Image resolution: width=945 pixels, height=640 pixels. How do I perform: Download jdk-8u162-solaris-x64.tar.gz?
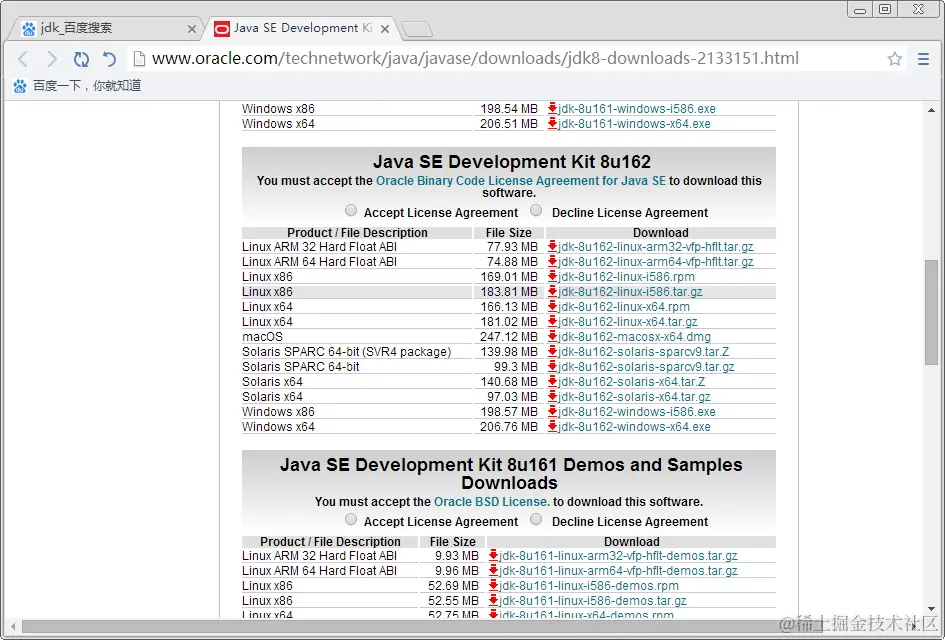tap(634, 397)
